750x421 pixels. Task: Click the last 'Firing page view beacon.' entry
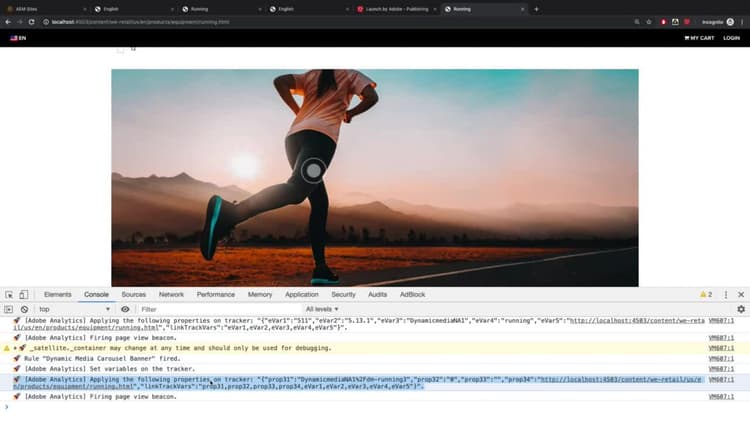tap(100, 397)
